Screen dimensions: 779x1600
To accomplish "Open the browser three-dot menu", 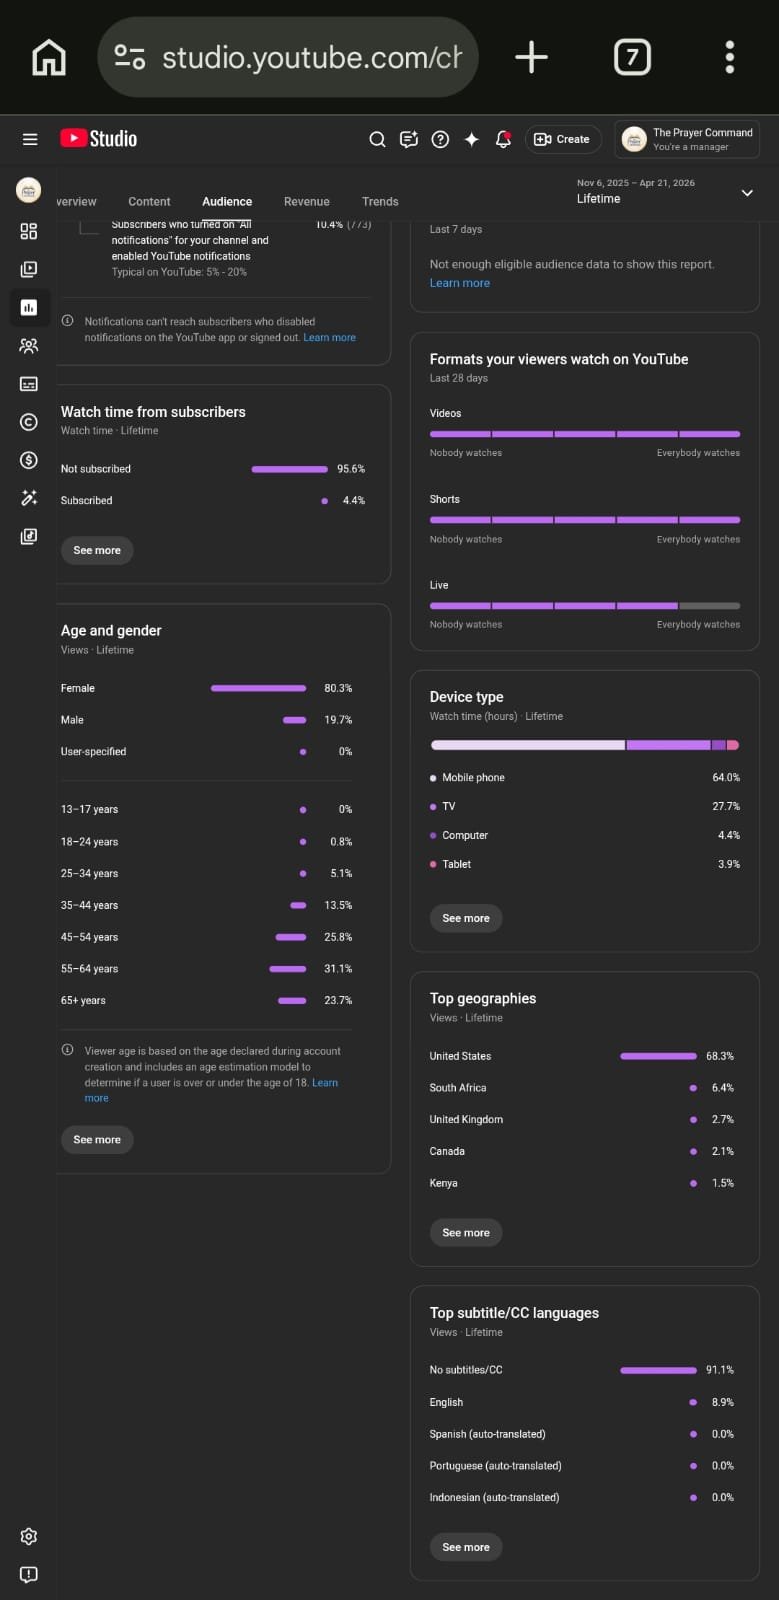I will click(x=729, y=57).
